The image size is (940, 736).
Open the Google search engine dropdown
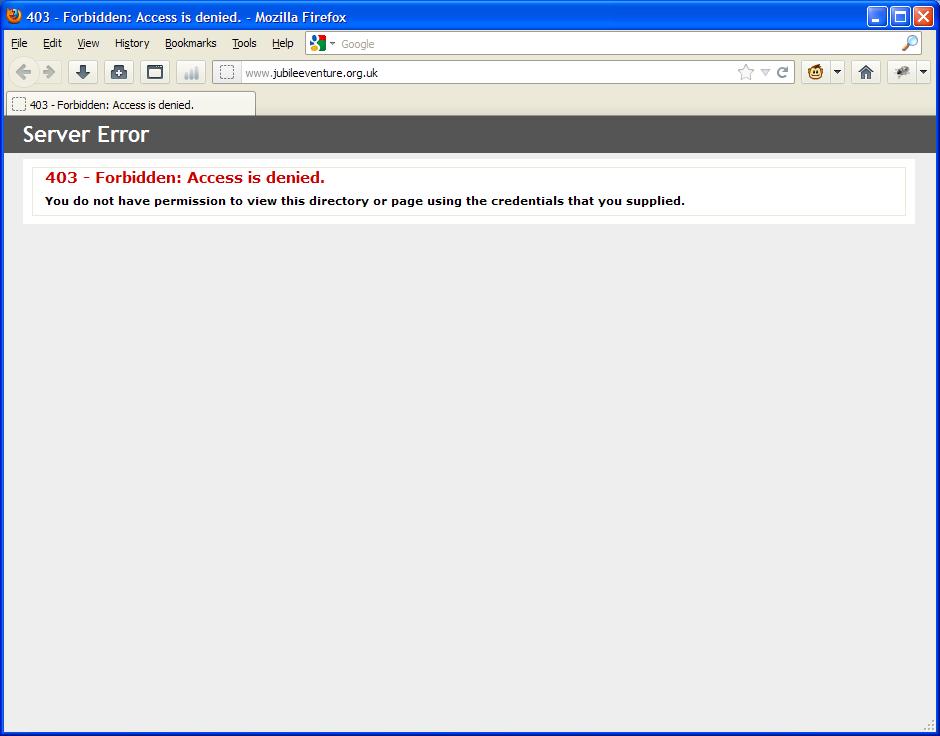coord(331,43)
